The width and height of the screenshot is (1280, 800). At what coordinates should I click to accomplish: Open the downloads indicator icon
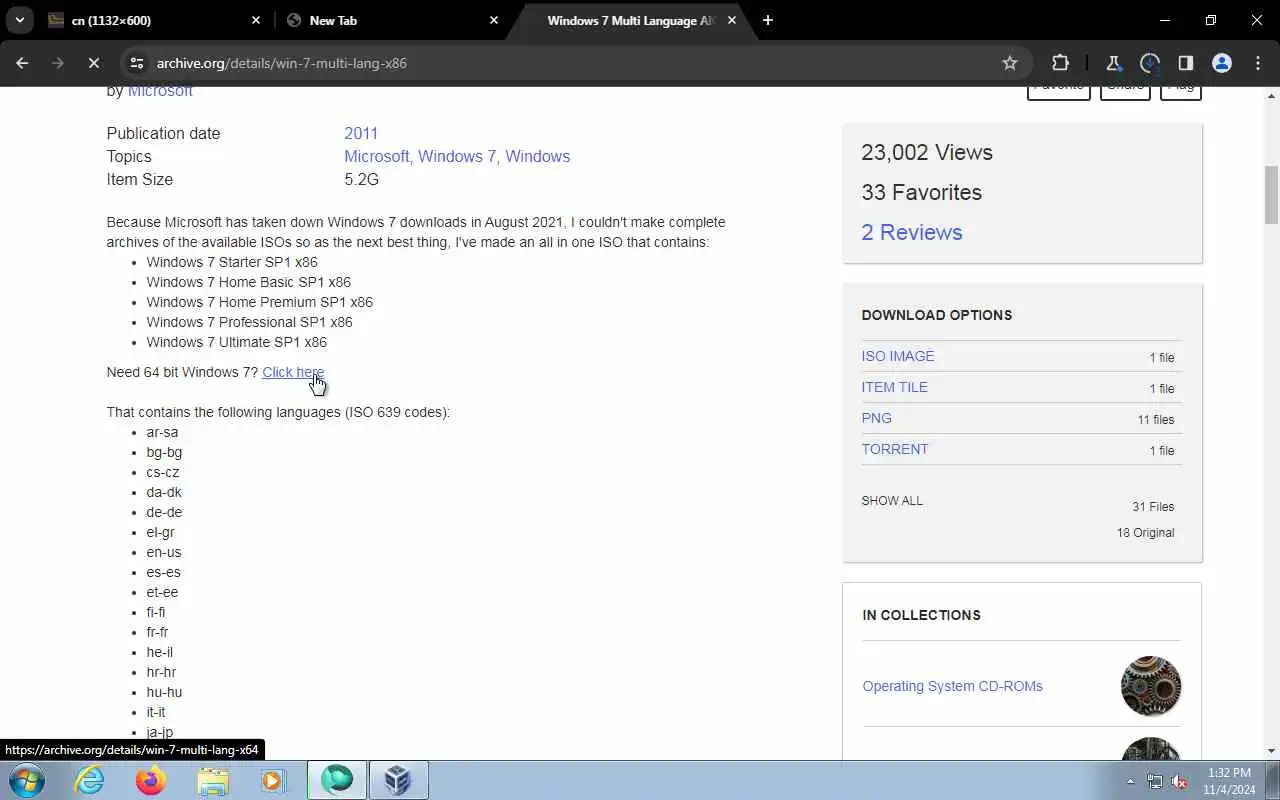coord(1149,63)
